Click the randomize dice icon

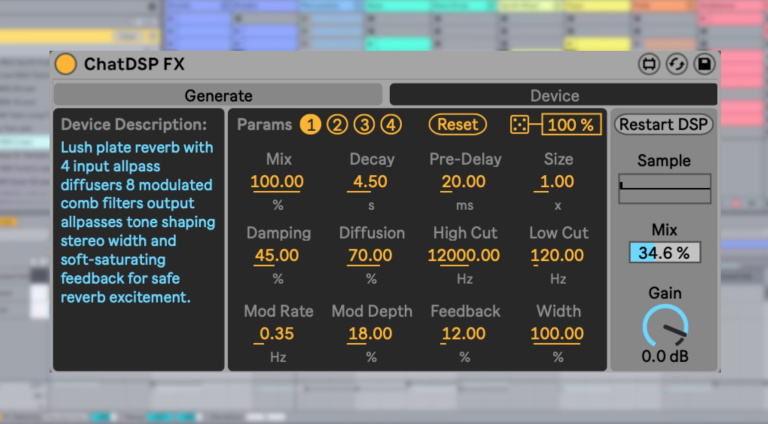[x=520, y=125]
